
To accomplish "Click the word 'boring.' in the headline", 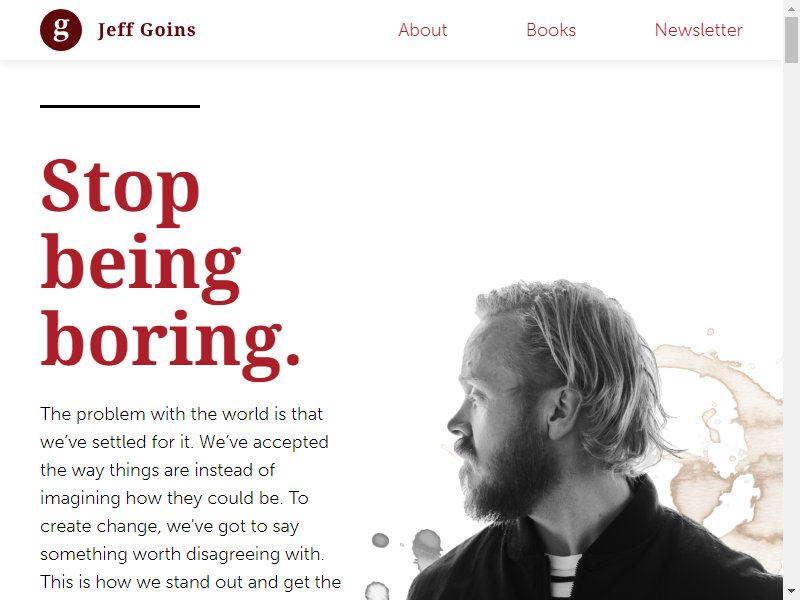I will tap(170, 343).
